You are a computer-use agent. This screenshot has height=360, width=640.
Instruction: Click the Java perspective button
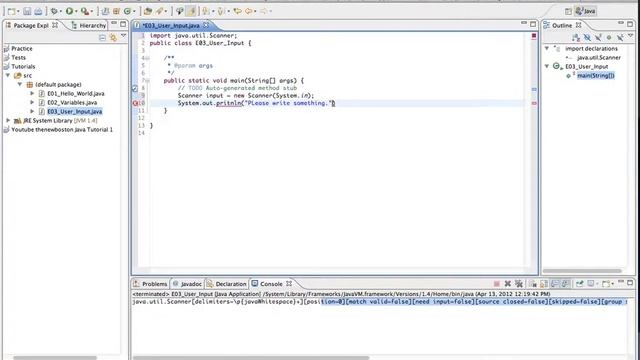(x=586, y=11)
